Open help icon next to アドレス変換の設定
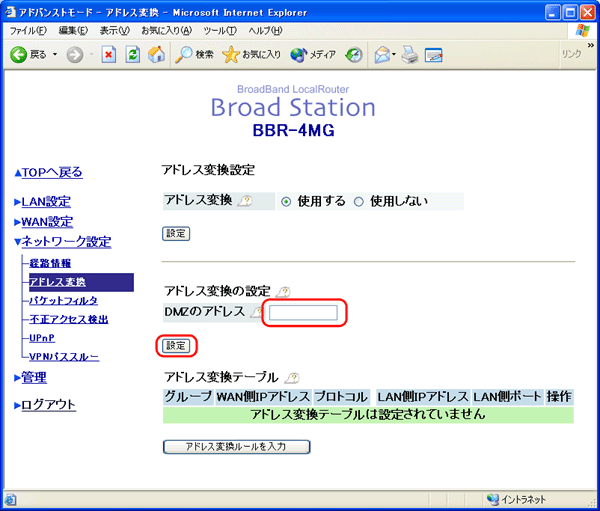 (x=283, y=292)
